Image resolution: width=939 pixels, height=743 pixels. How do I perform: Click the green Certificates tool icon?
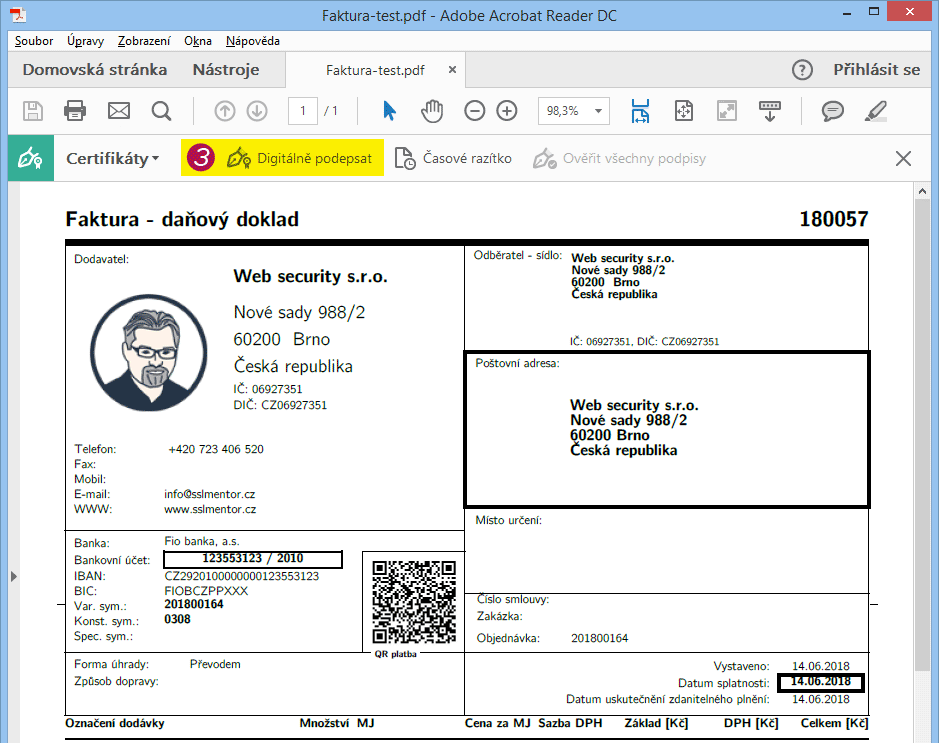31,159
